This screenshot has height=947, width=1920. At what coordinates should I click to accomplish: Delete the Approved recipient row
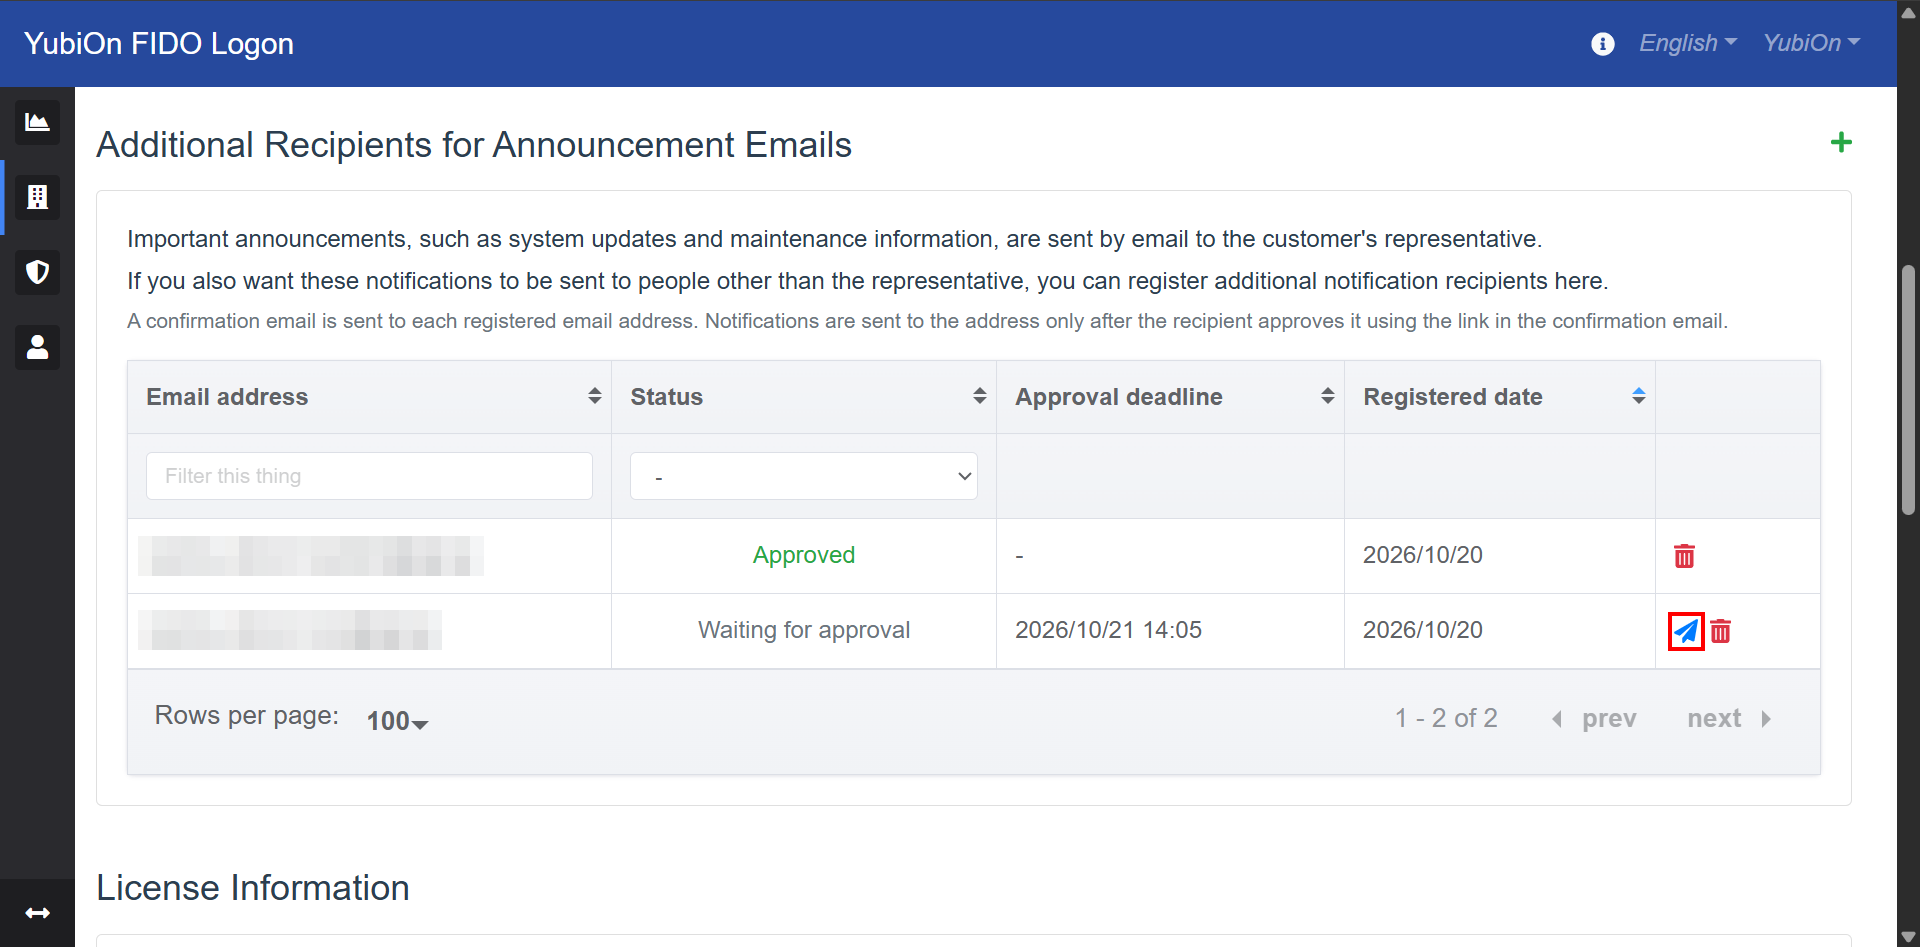1684,556
